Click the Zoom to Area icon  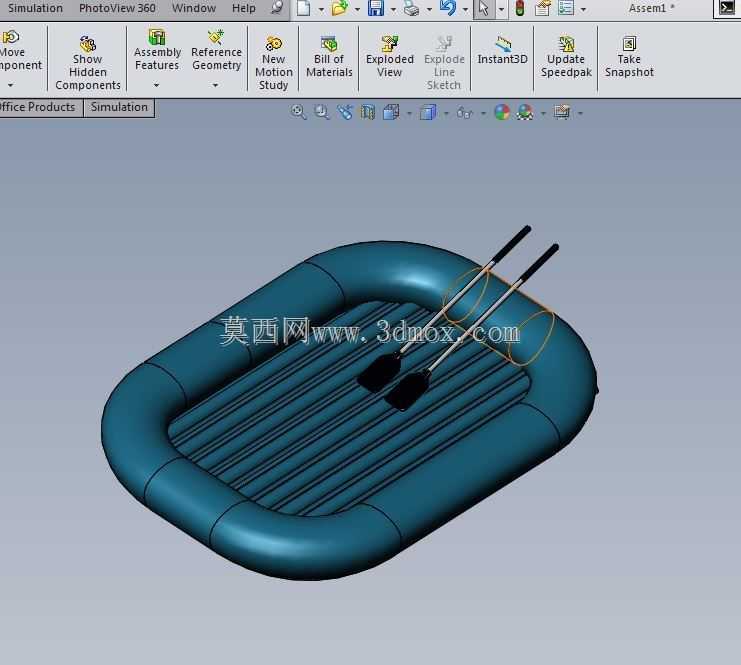[322, 112]
